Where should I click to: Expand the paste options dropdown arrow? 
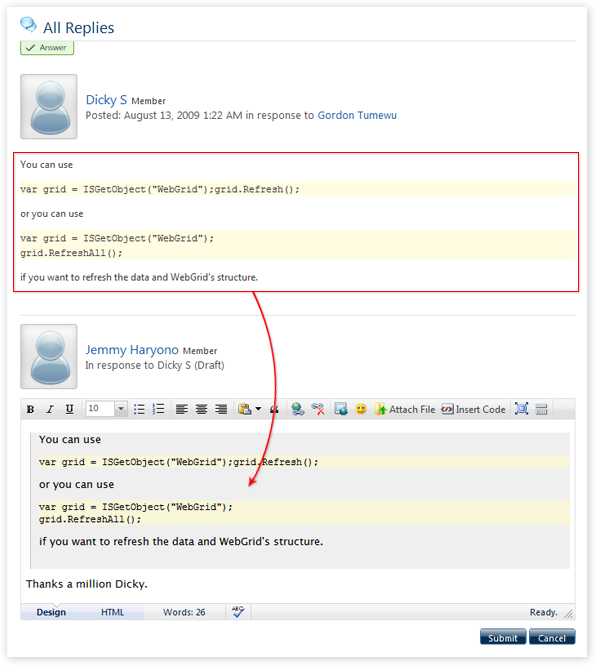[258, 409]
